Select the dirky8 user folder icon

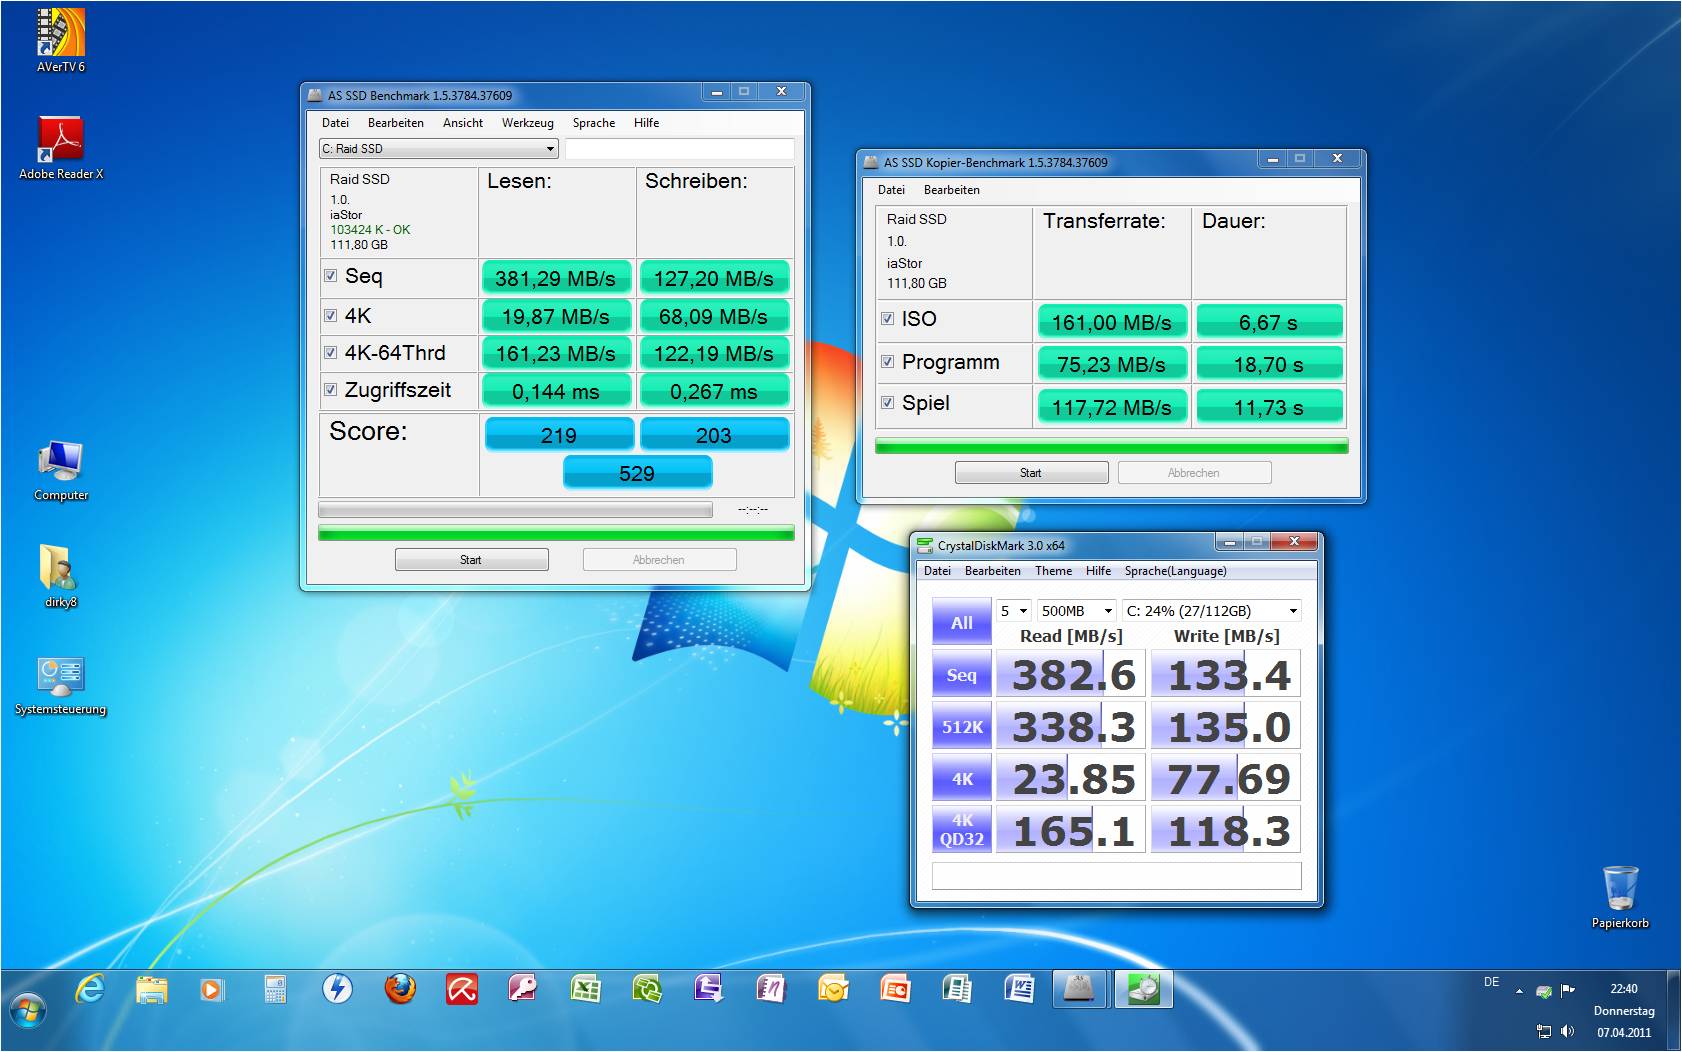click(60, 576)
